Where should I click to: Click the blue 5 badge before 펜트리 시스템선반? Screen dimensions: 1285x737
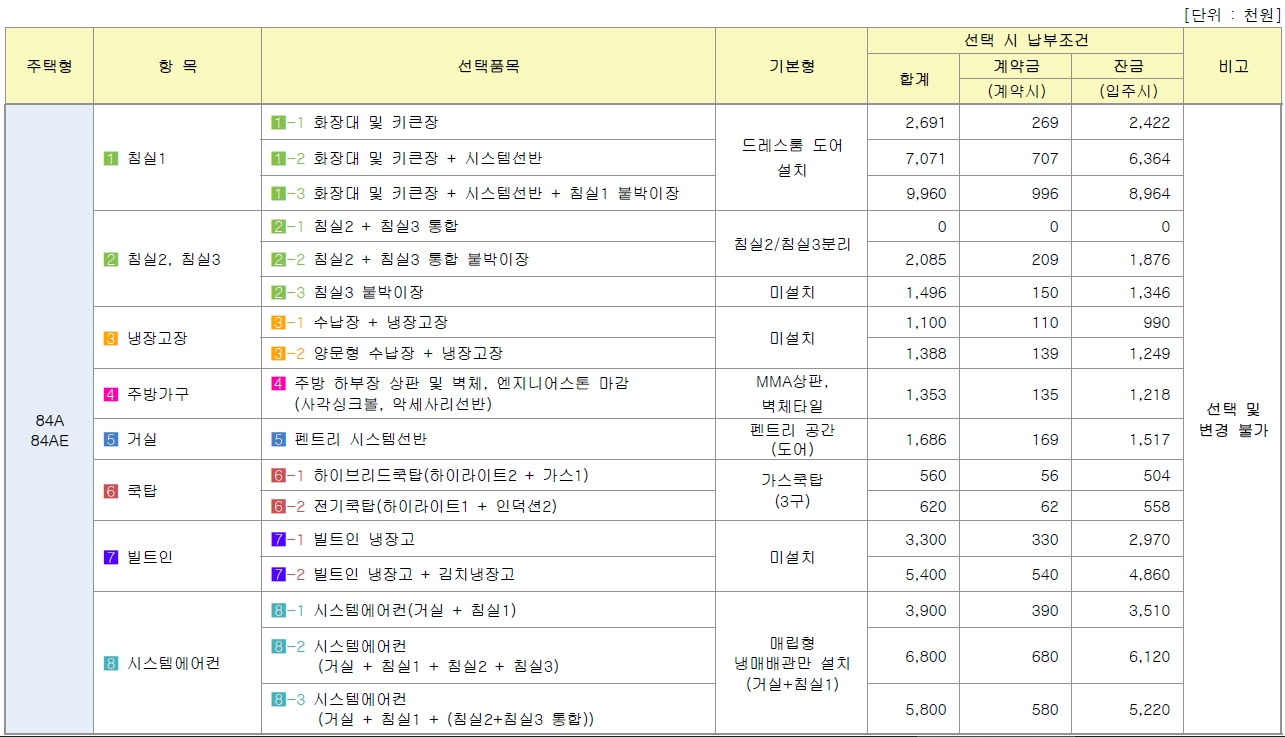pyautogui.click(x=278, y=439)
